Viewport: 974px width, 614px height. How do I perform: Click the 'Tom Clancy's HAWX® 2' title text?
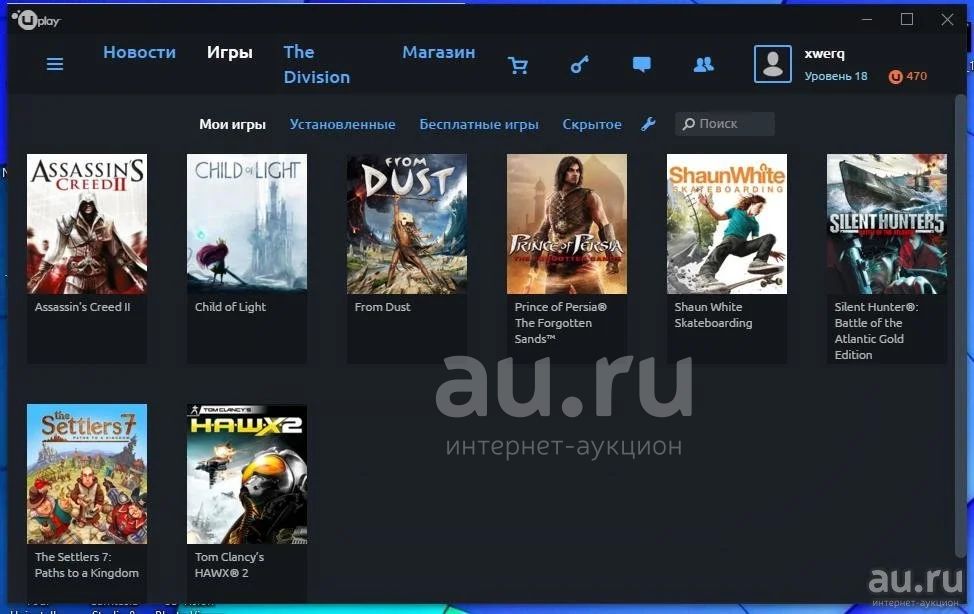click(229, 565)
